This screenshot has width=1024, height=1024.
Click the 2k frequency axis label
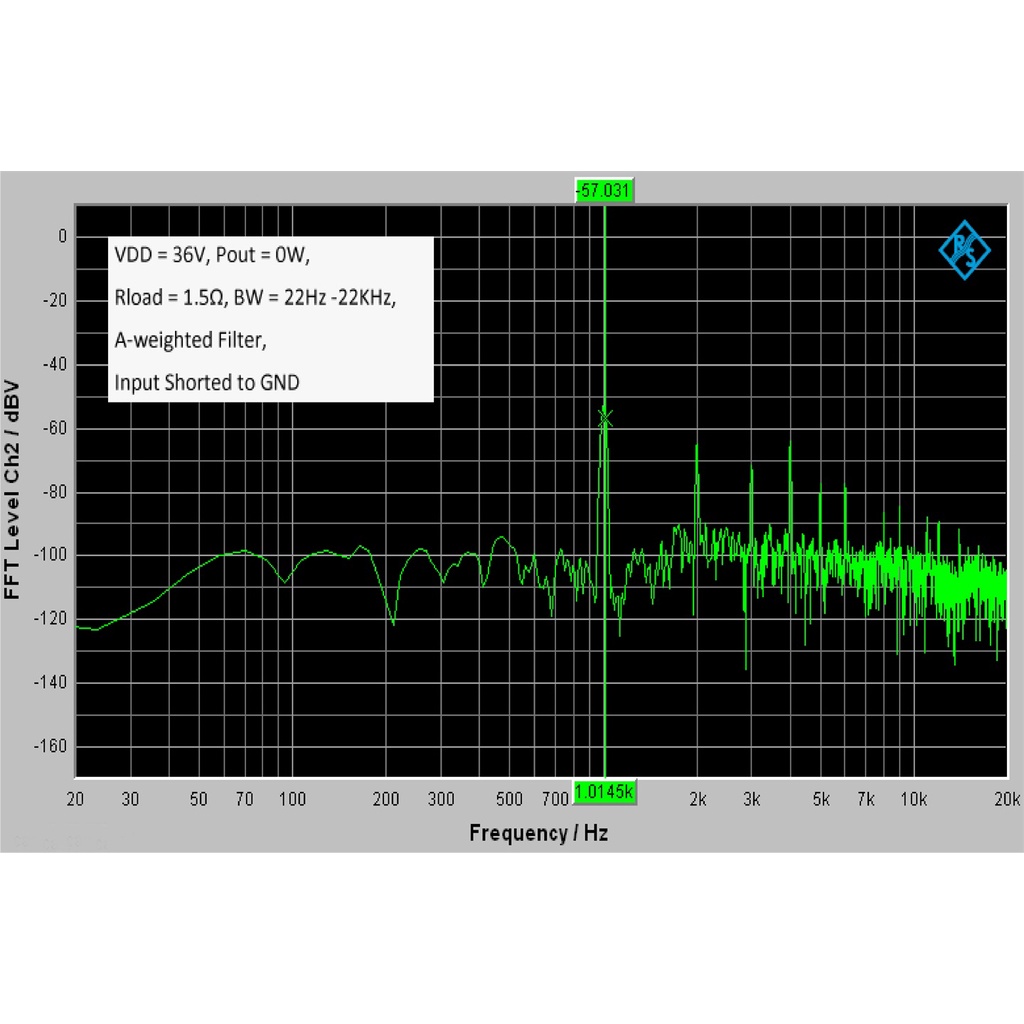pyautogui.click(x=697, y=799)
